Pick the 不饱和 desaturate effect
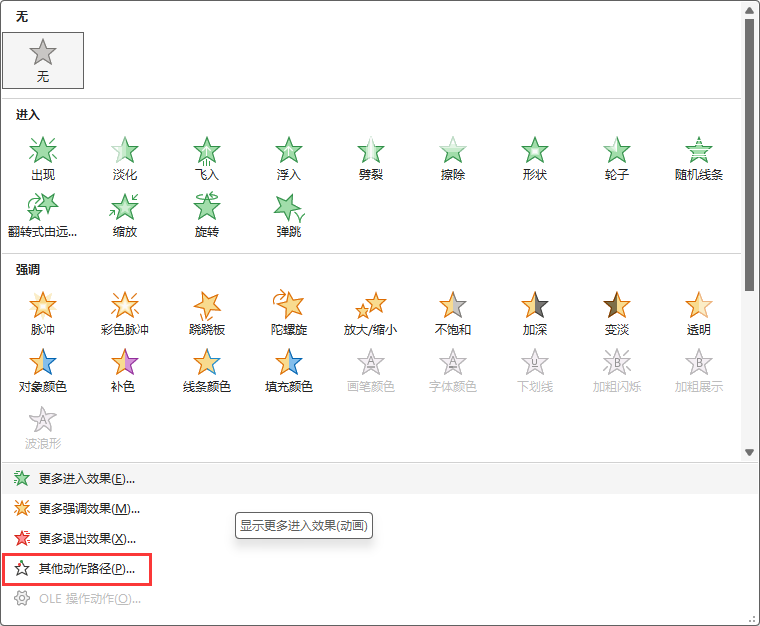760x626 pixels. click(x=453, y=313)
